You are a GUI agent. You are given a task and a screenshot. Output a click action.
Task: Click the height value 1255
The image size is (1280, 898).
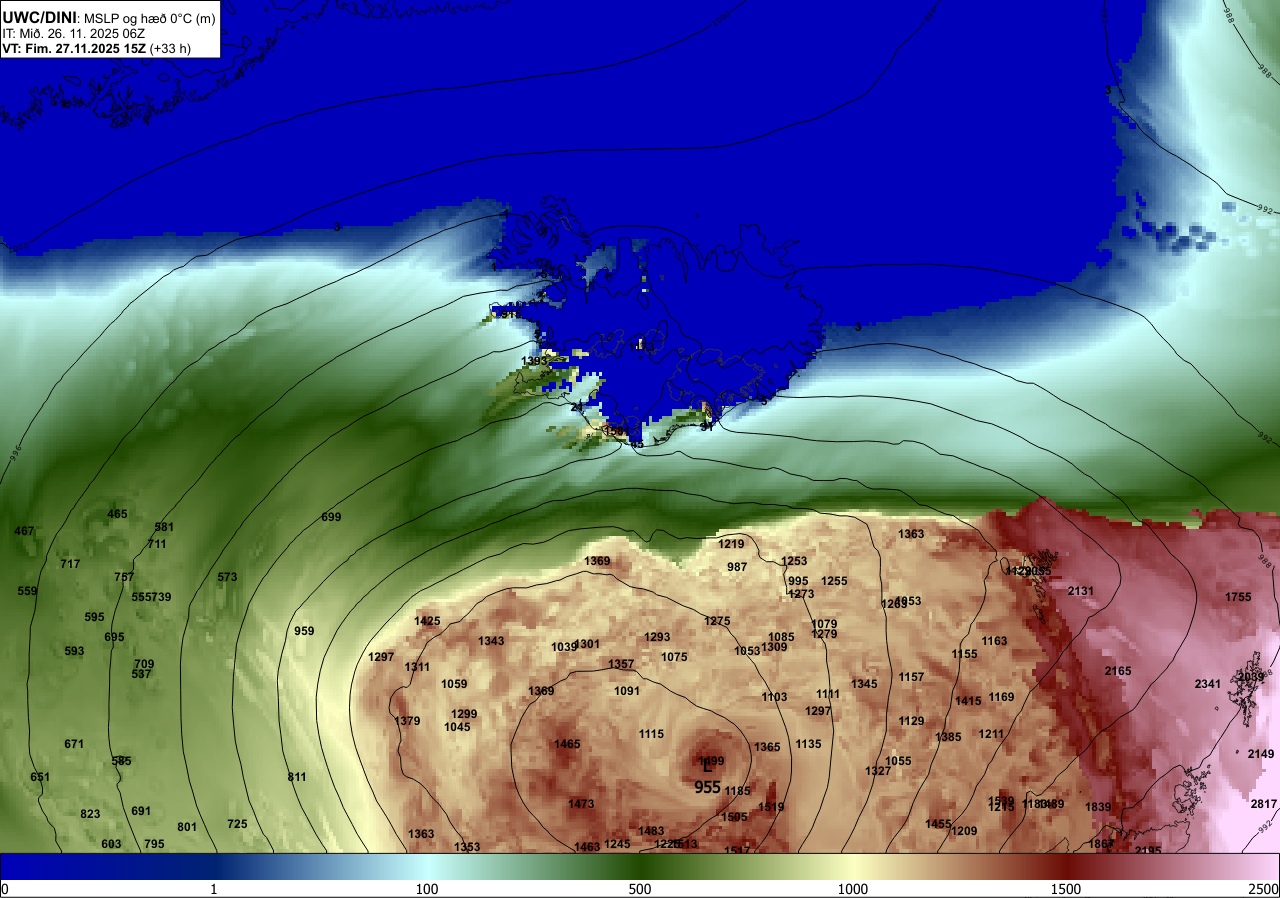834,581
